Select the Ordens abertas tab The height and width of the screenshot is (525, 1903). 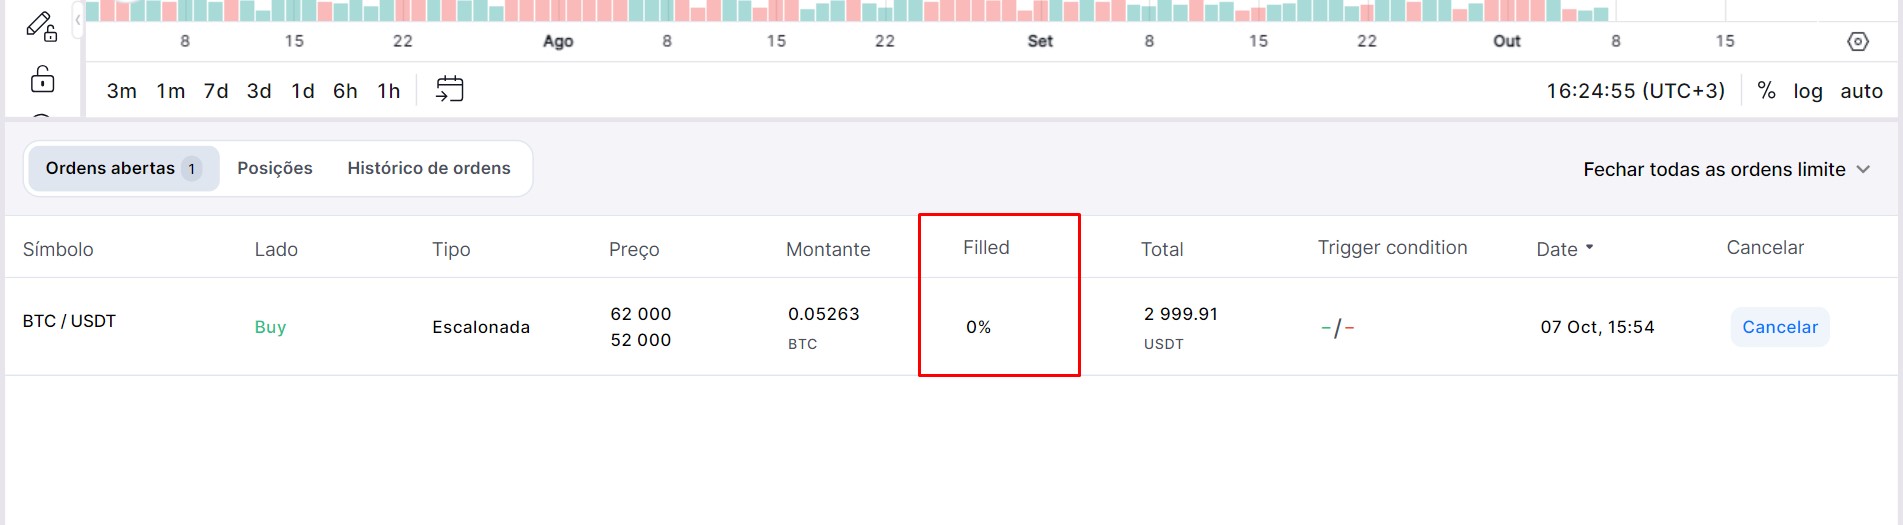click(123, 168)
